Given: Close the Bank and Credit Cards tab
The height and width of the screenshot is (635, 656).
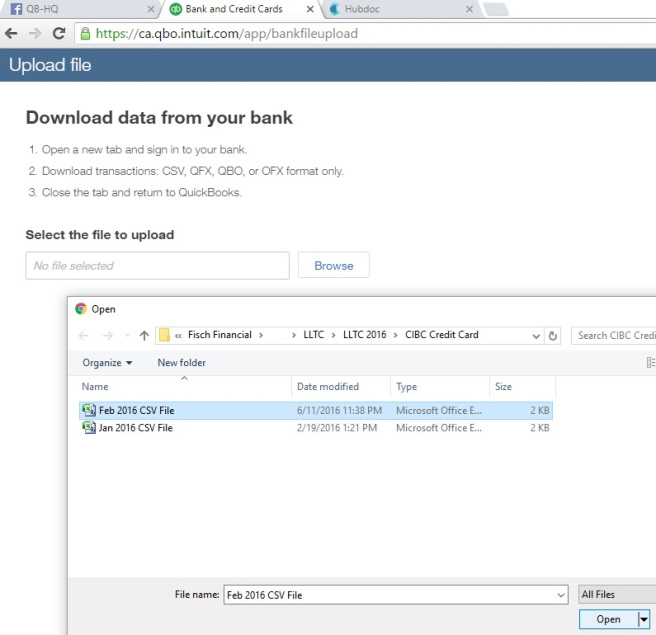Looking at the screenshot, I should point(310,9).
